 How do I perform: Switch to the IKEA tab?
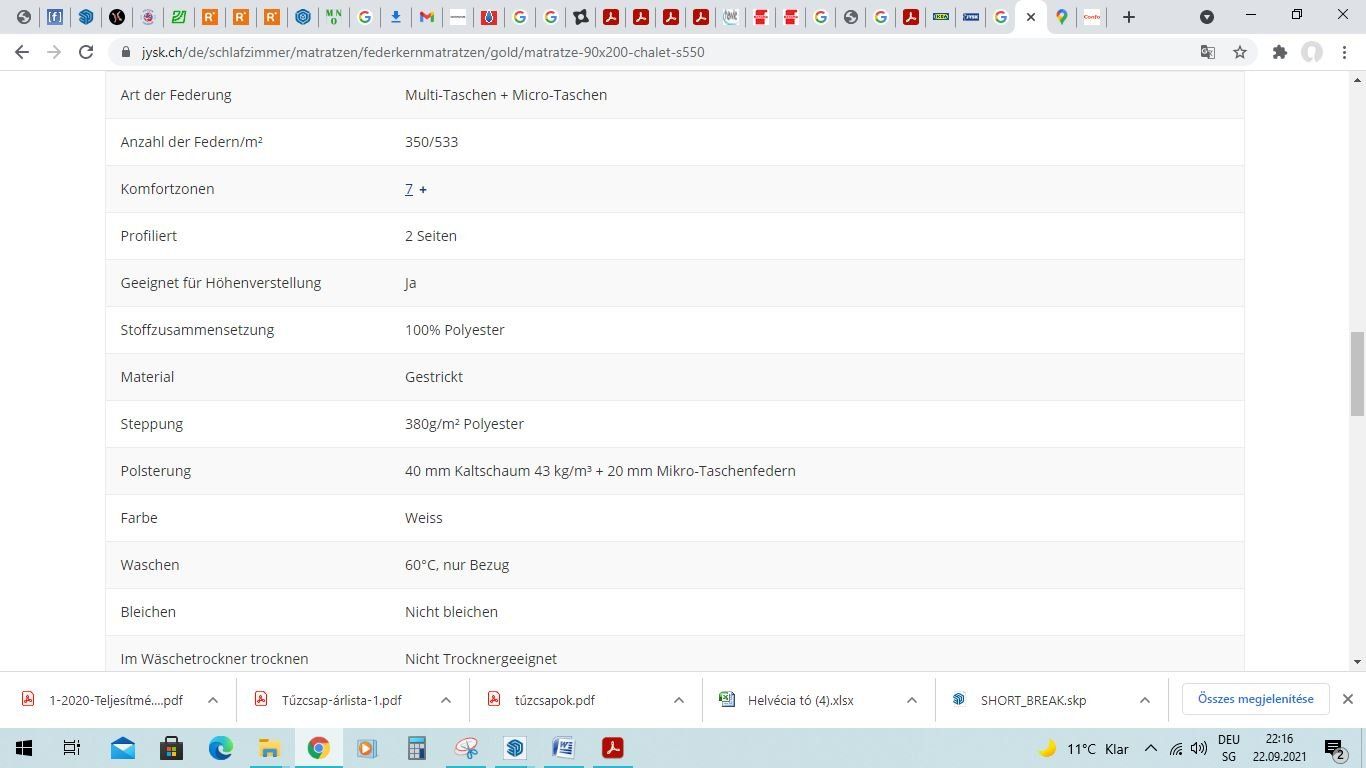tap(940, 17)
